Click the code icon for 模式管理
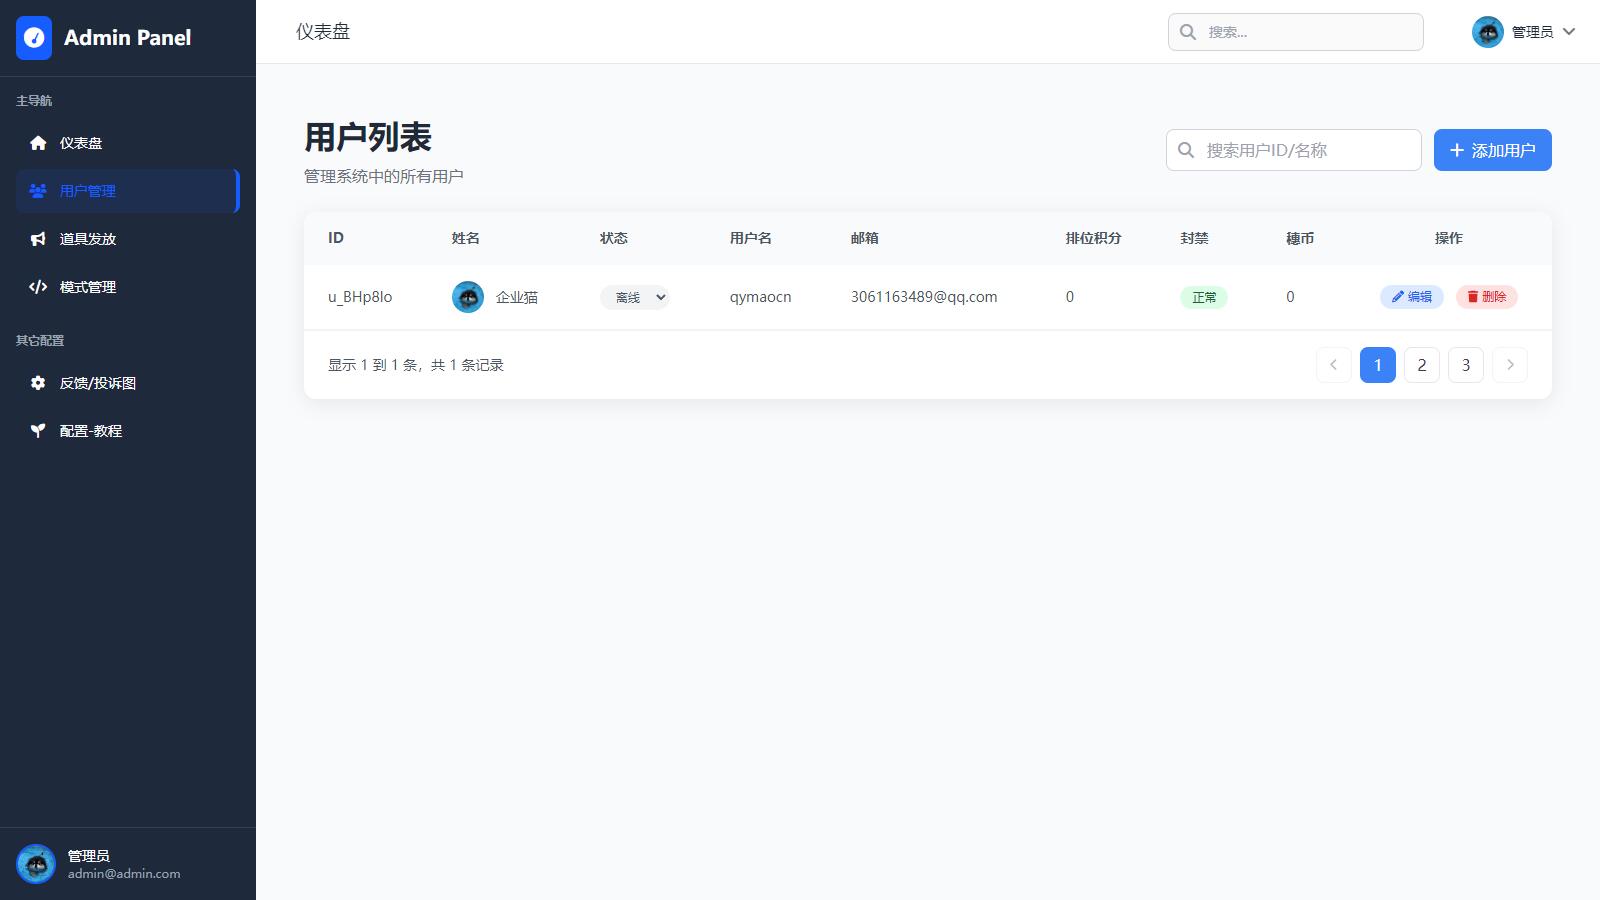The image size is (1600, 900). [x=38, y=287]
